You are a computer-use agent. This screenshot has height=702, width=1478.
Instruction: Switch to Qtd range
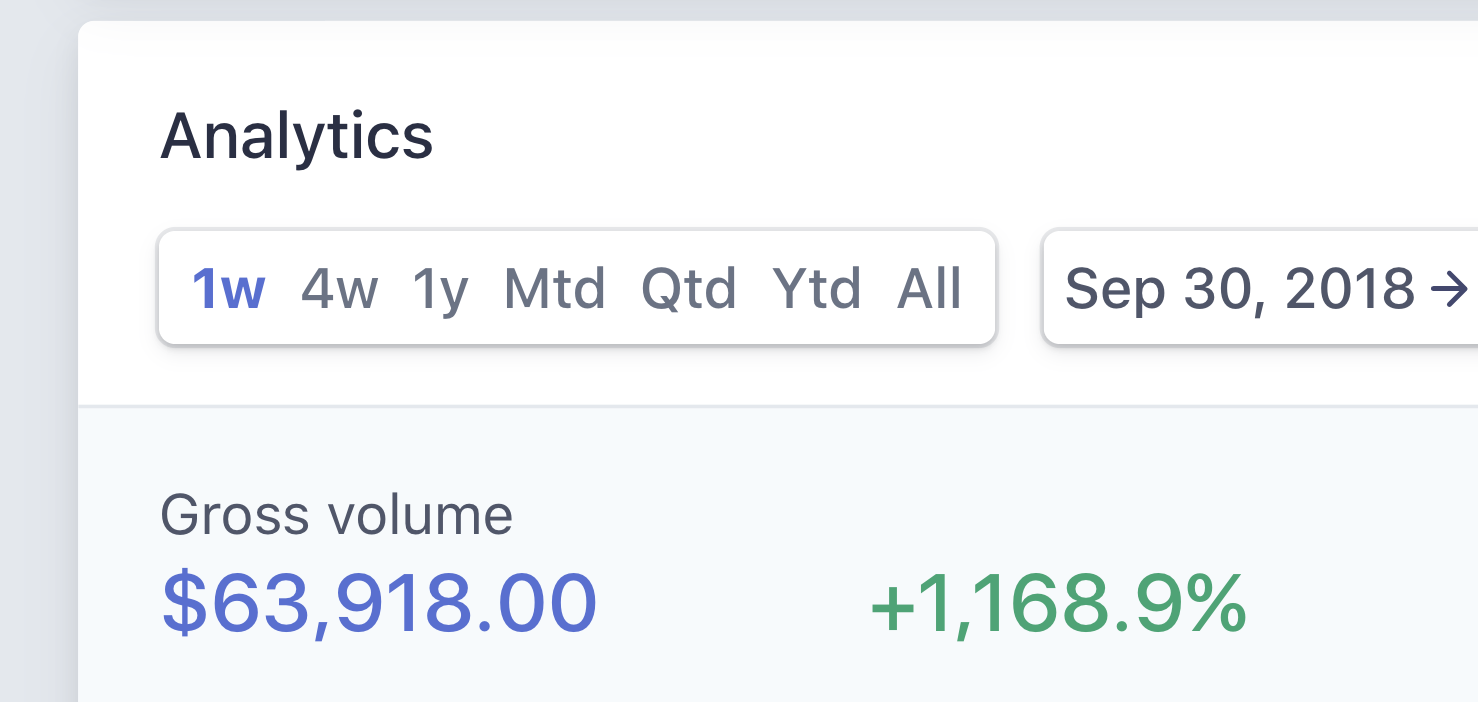tap(688, 289)
